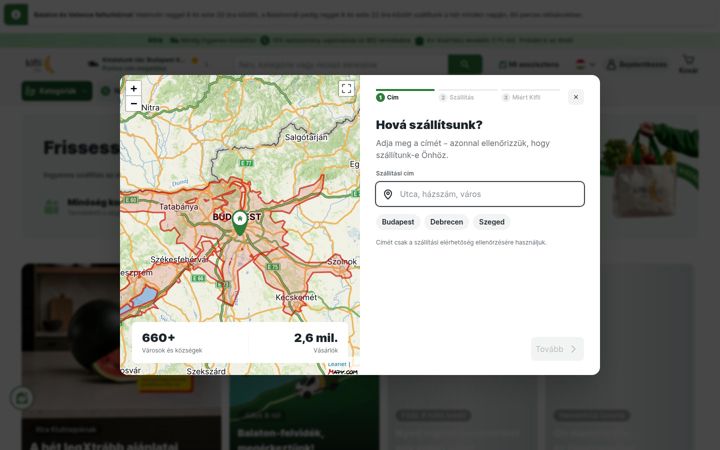Choose the Debrecen city chip
The width and height of the screenshot is (720, 450).
pyautogui.click(x=446, y=222)
